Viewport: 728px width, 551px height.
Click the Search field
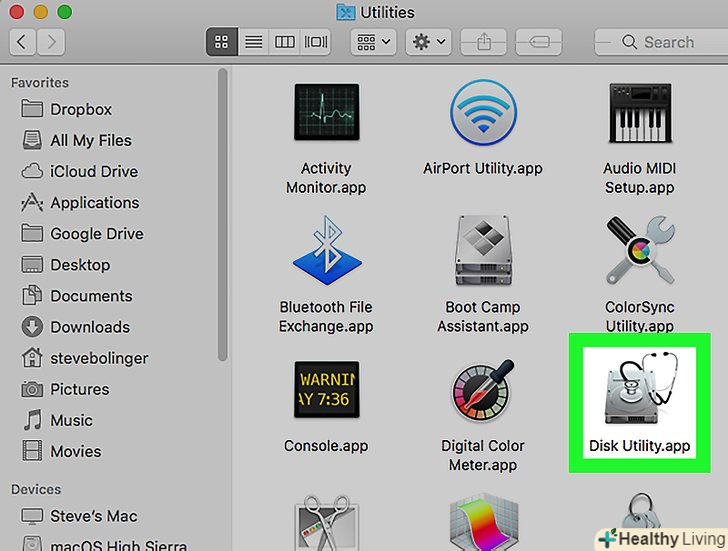[665, 42]
